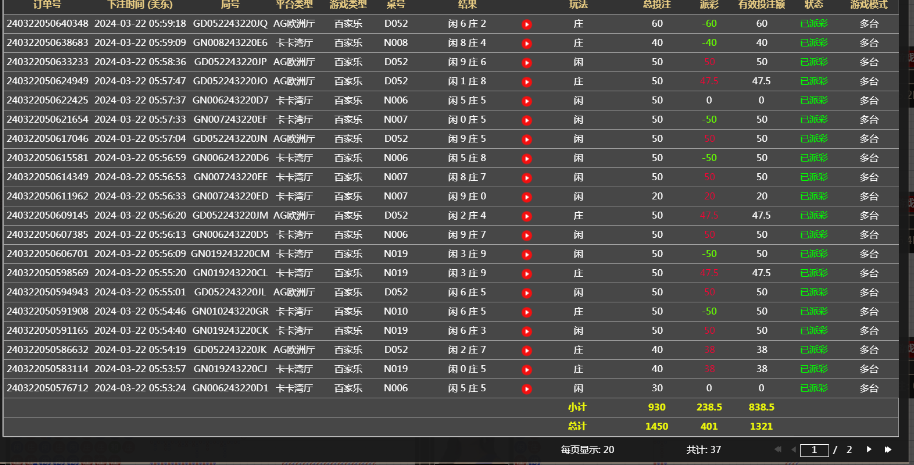Click the 有效投注额 column header
Viewport: 914px width, 465px height.
[x=761, y=5]
